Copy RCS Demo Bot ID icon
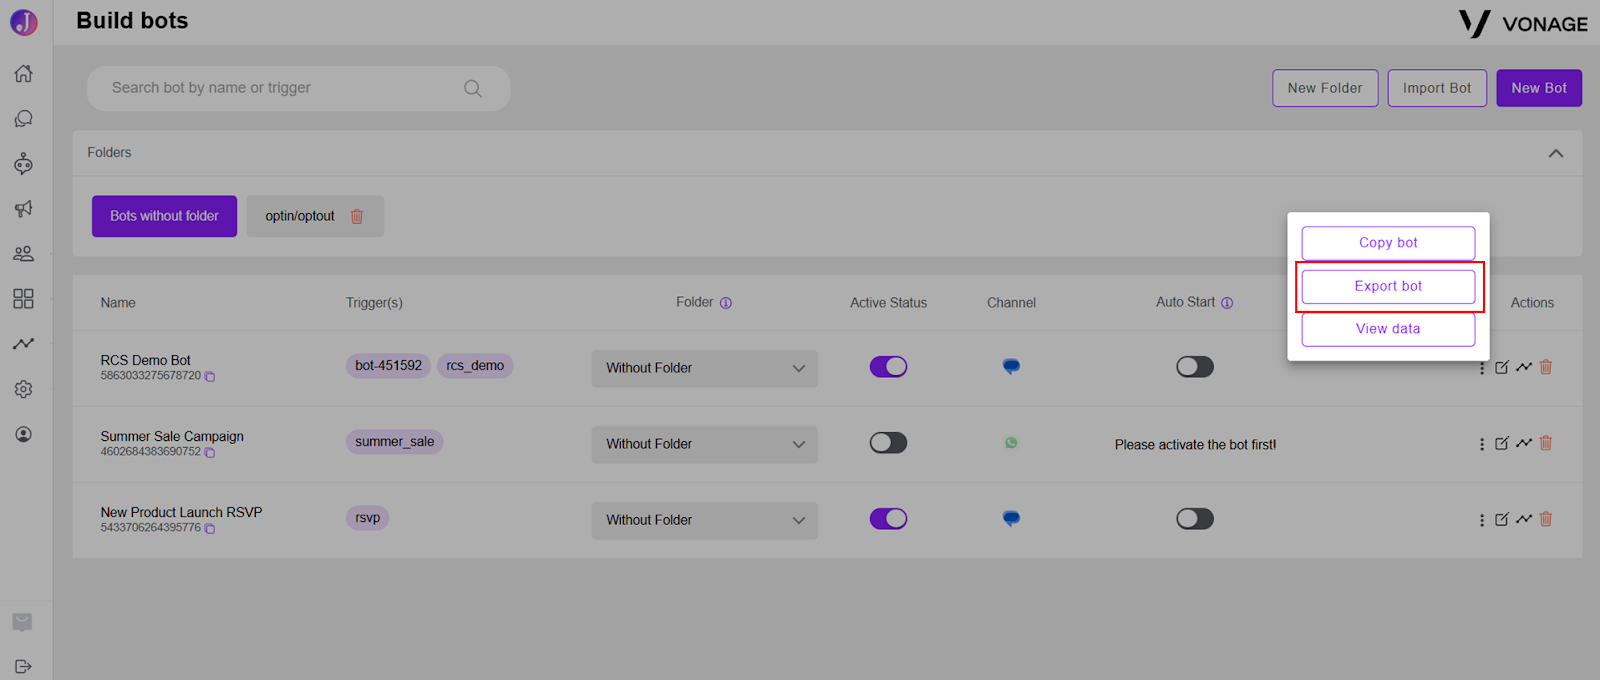The image size is (1600, 680). tap(210, 376)
